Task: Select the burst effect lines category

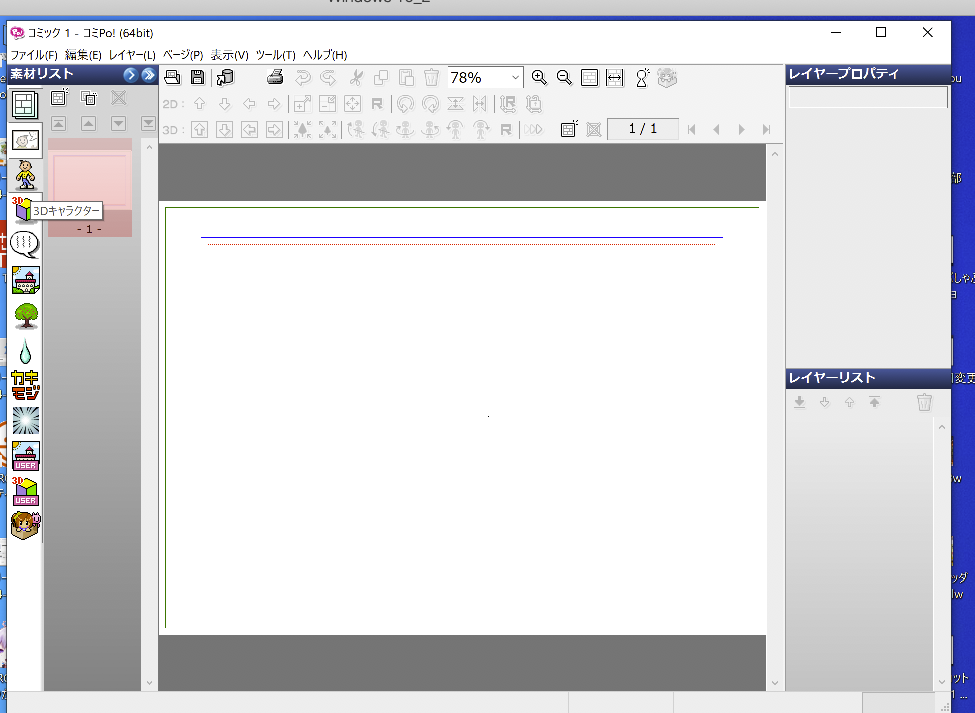Action: pyautogui.click(x=25, y=420)
